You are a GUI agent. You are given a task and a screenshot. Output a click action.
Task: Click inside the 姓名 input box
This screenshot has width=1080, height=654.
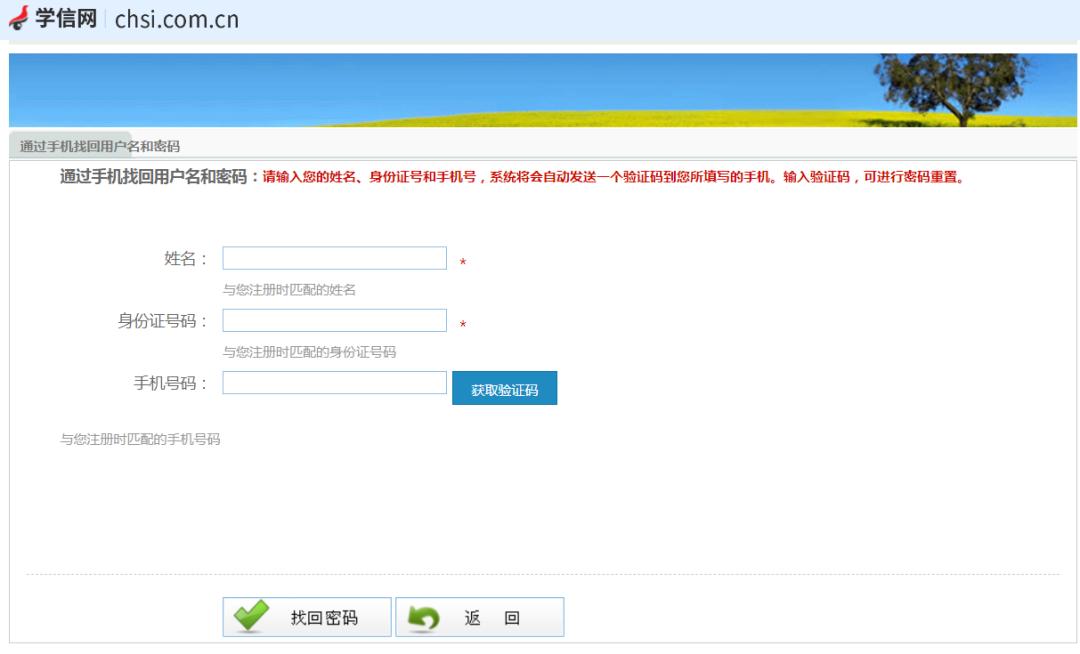[333, 257]
